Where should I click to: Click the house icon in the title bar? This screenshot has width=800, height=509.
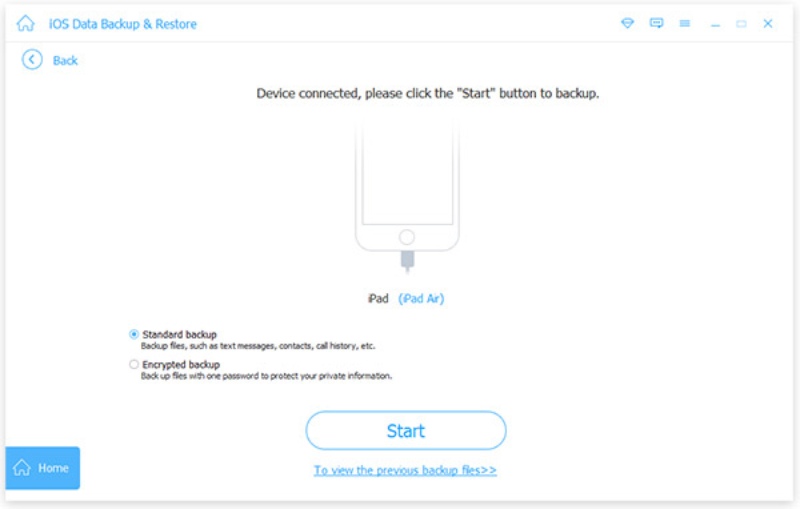pos(25,24)
